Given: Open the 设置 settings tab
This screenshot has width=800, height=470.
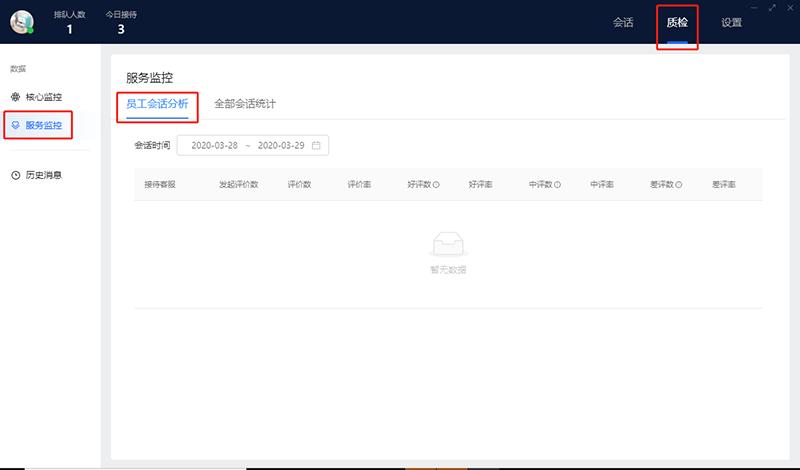Looking at the screenshot, I should click(x=731, y=22).
